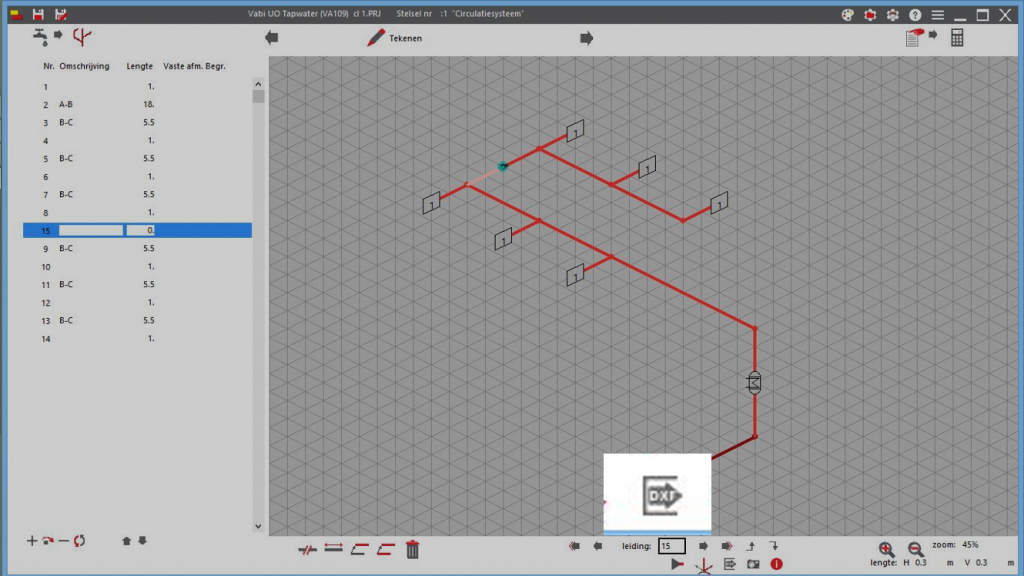Click the red refresh arrows icon
1024x576 pixels.
pos(79,541)
